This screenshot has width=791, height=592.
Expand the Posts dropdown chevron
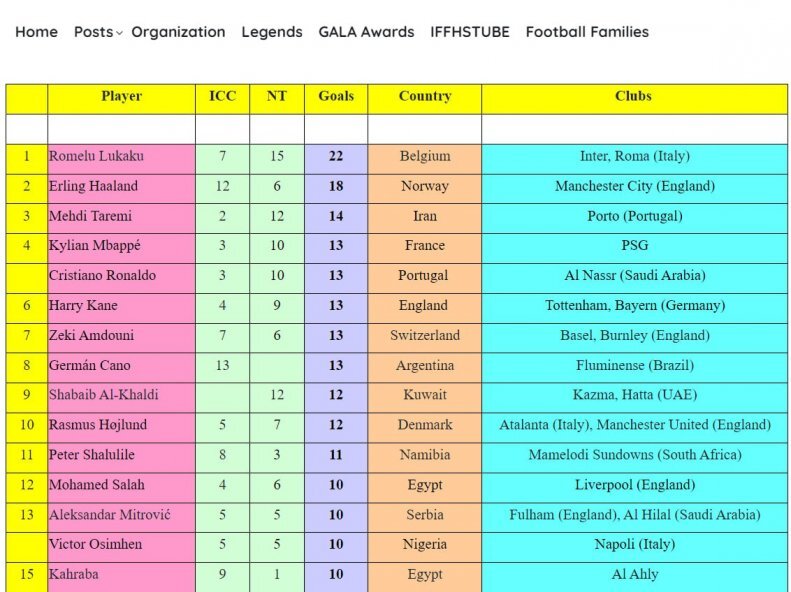coord(119,33)
